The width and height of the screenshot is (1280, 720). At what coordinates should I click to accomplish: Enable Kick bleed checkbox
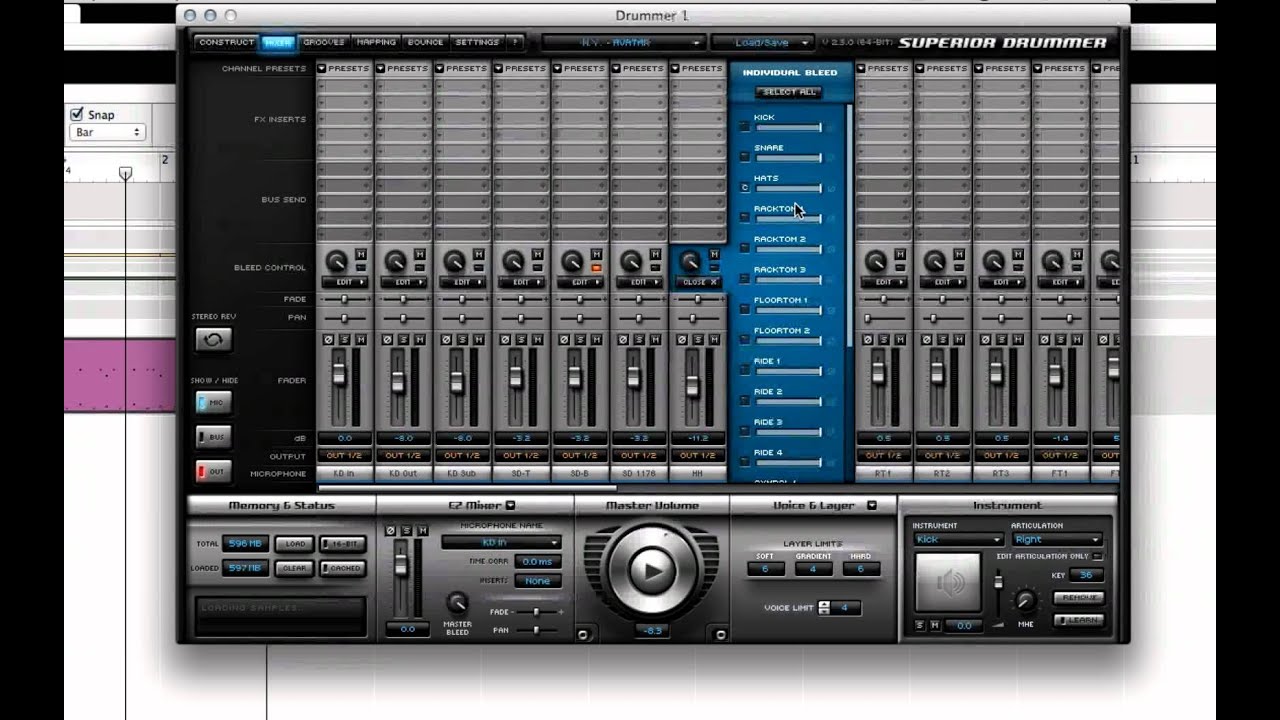744,127
